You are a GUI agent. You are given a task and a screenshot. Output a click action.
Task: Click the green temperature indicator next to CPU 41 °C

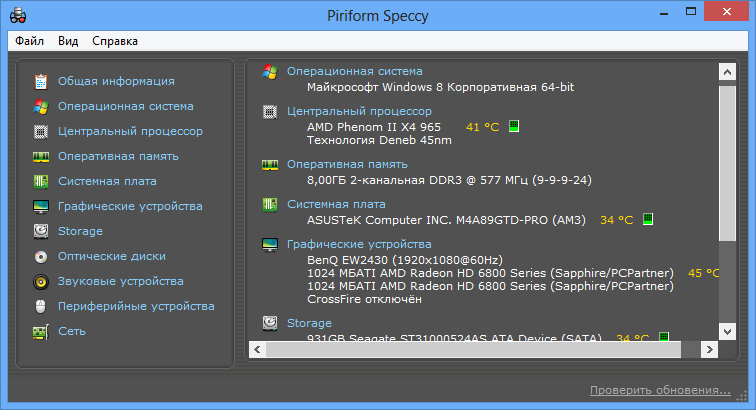[x=514, y=126]
